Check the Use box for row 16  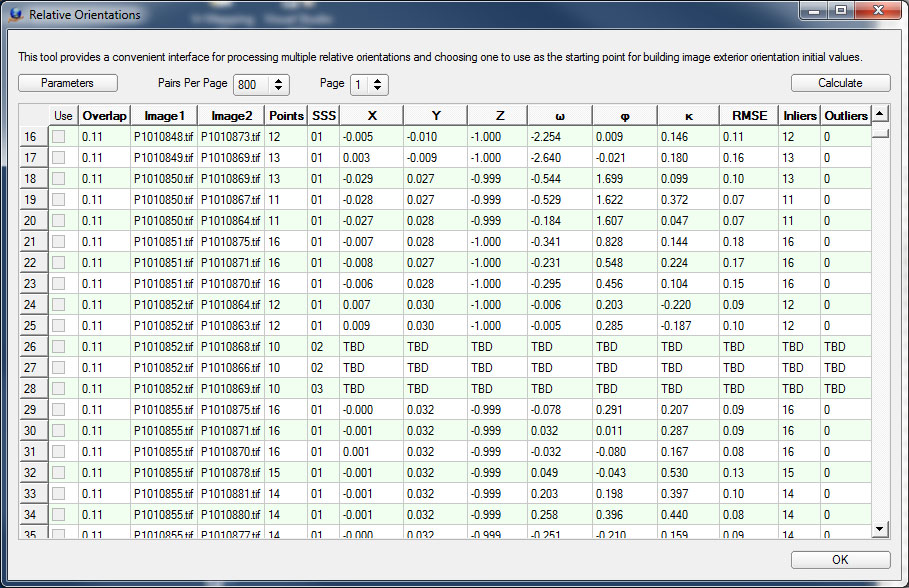(x=59, y=137)
